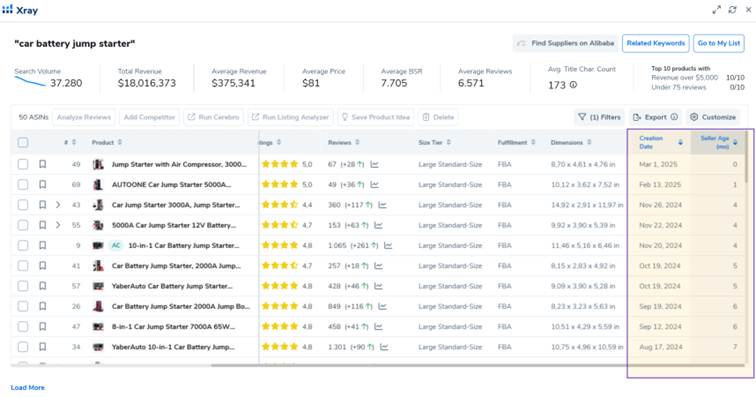756x397 pixels.
Task: Check the box for product rank 26
Action: coord(23,306)
